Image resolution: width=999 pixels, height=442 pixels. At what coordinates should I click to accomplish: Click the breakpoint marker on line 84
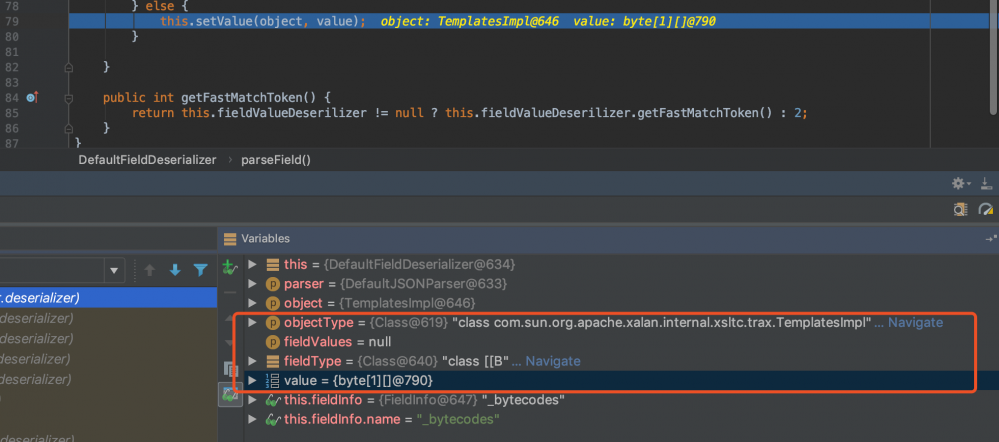pyautogui.click(x=32, y=97)
